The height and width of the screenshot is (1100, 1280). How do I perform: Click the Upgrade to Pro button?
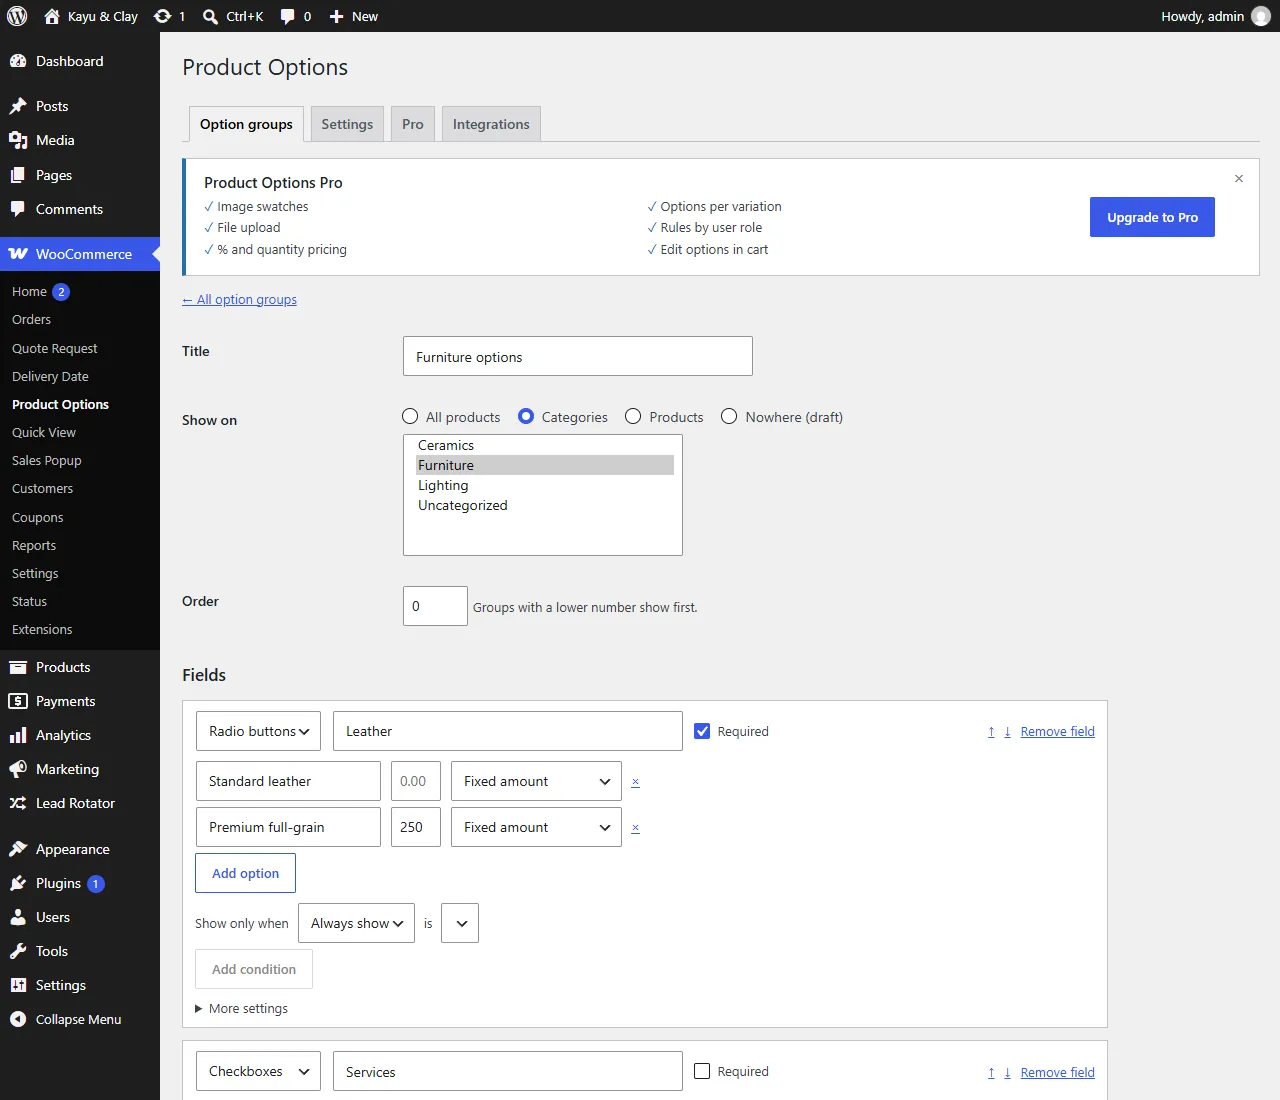click(x=1152, y=217)
